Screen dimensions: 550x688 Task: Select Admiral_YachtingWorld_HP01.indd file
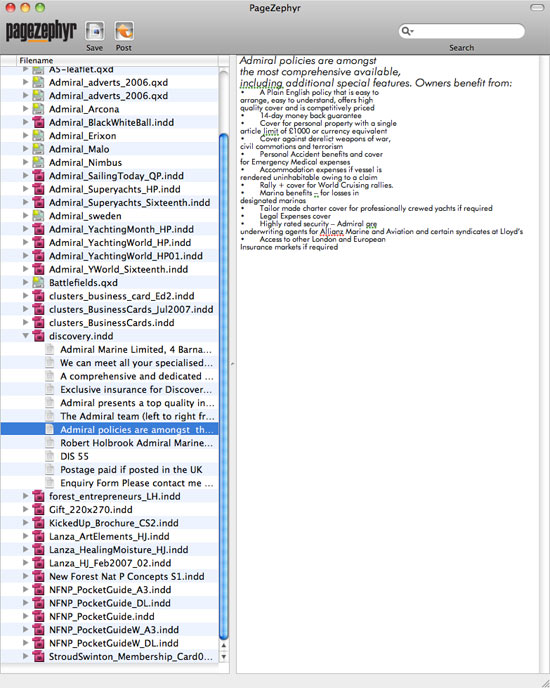pyautogui.click(x=109, y=256)
